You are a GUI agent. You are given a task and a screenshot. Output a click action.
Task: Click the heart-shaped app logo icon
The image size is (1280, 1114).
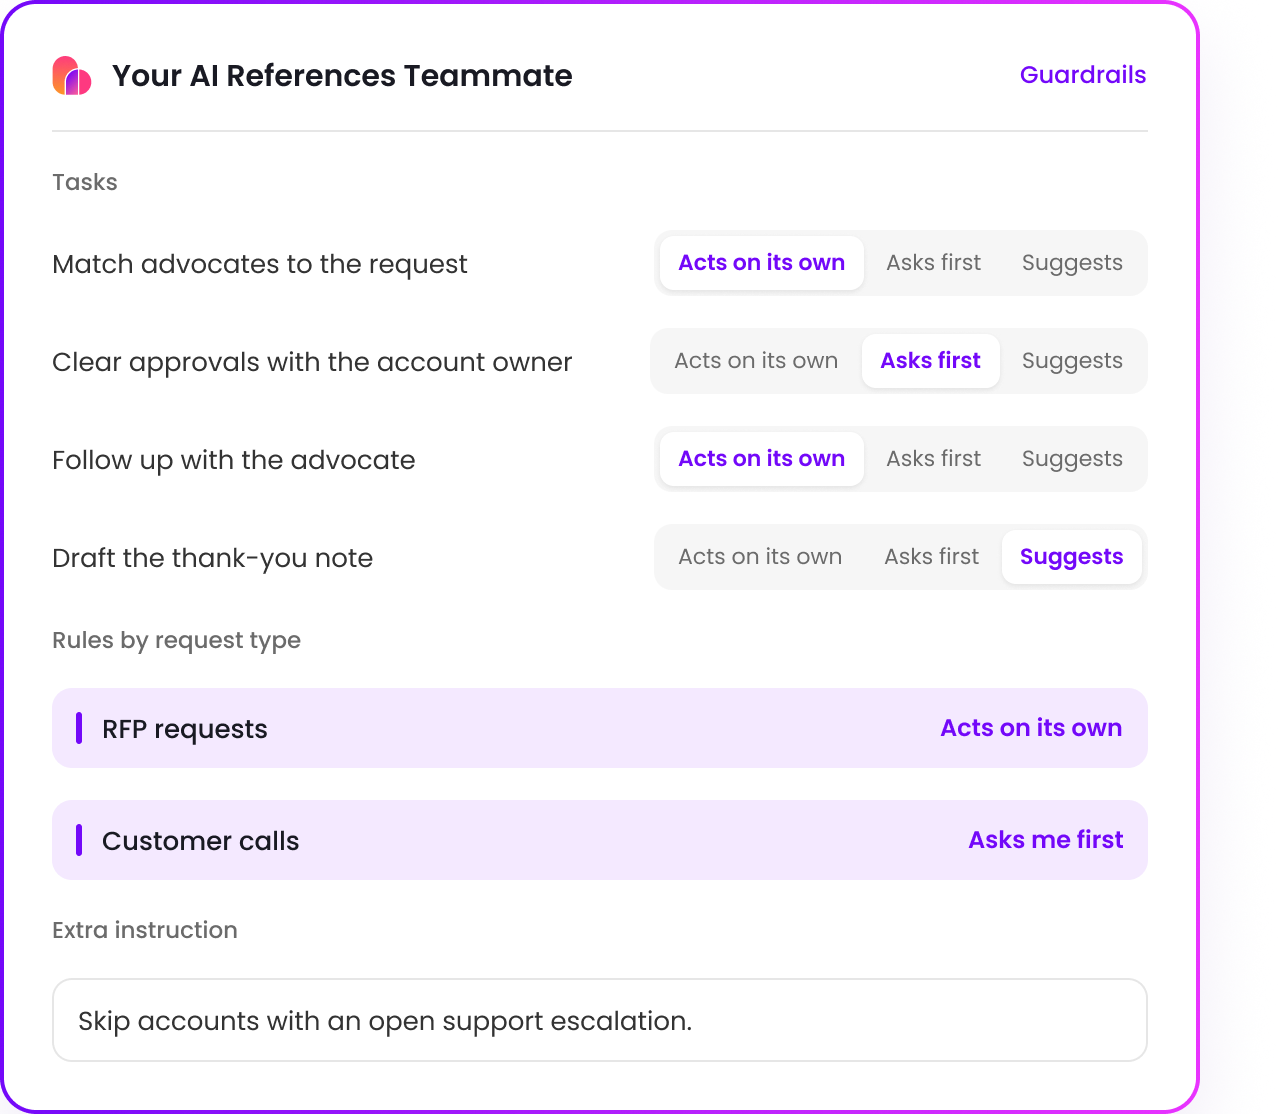(x=72, y=76)
